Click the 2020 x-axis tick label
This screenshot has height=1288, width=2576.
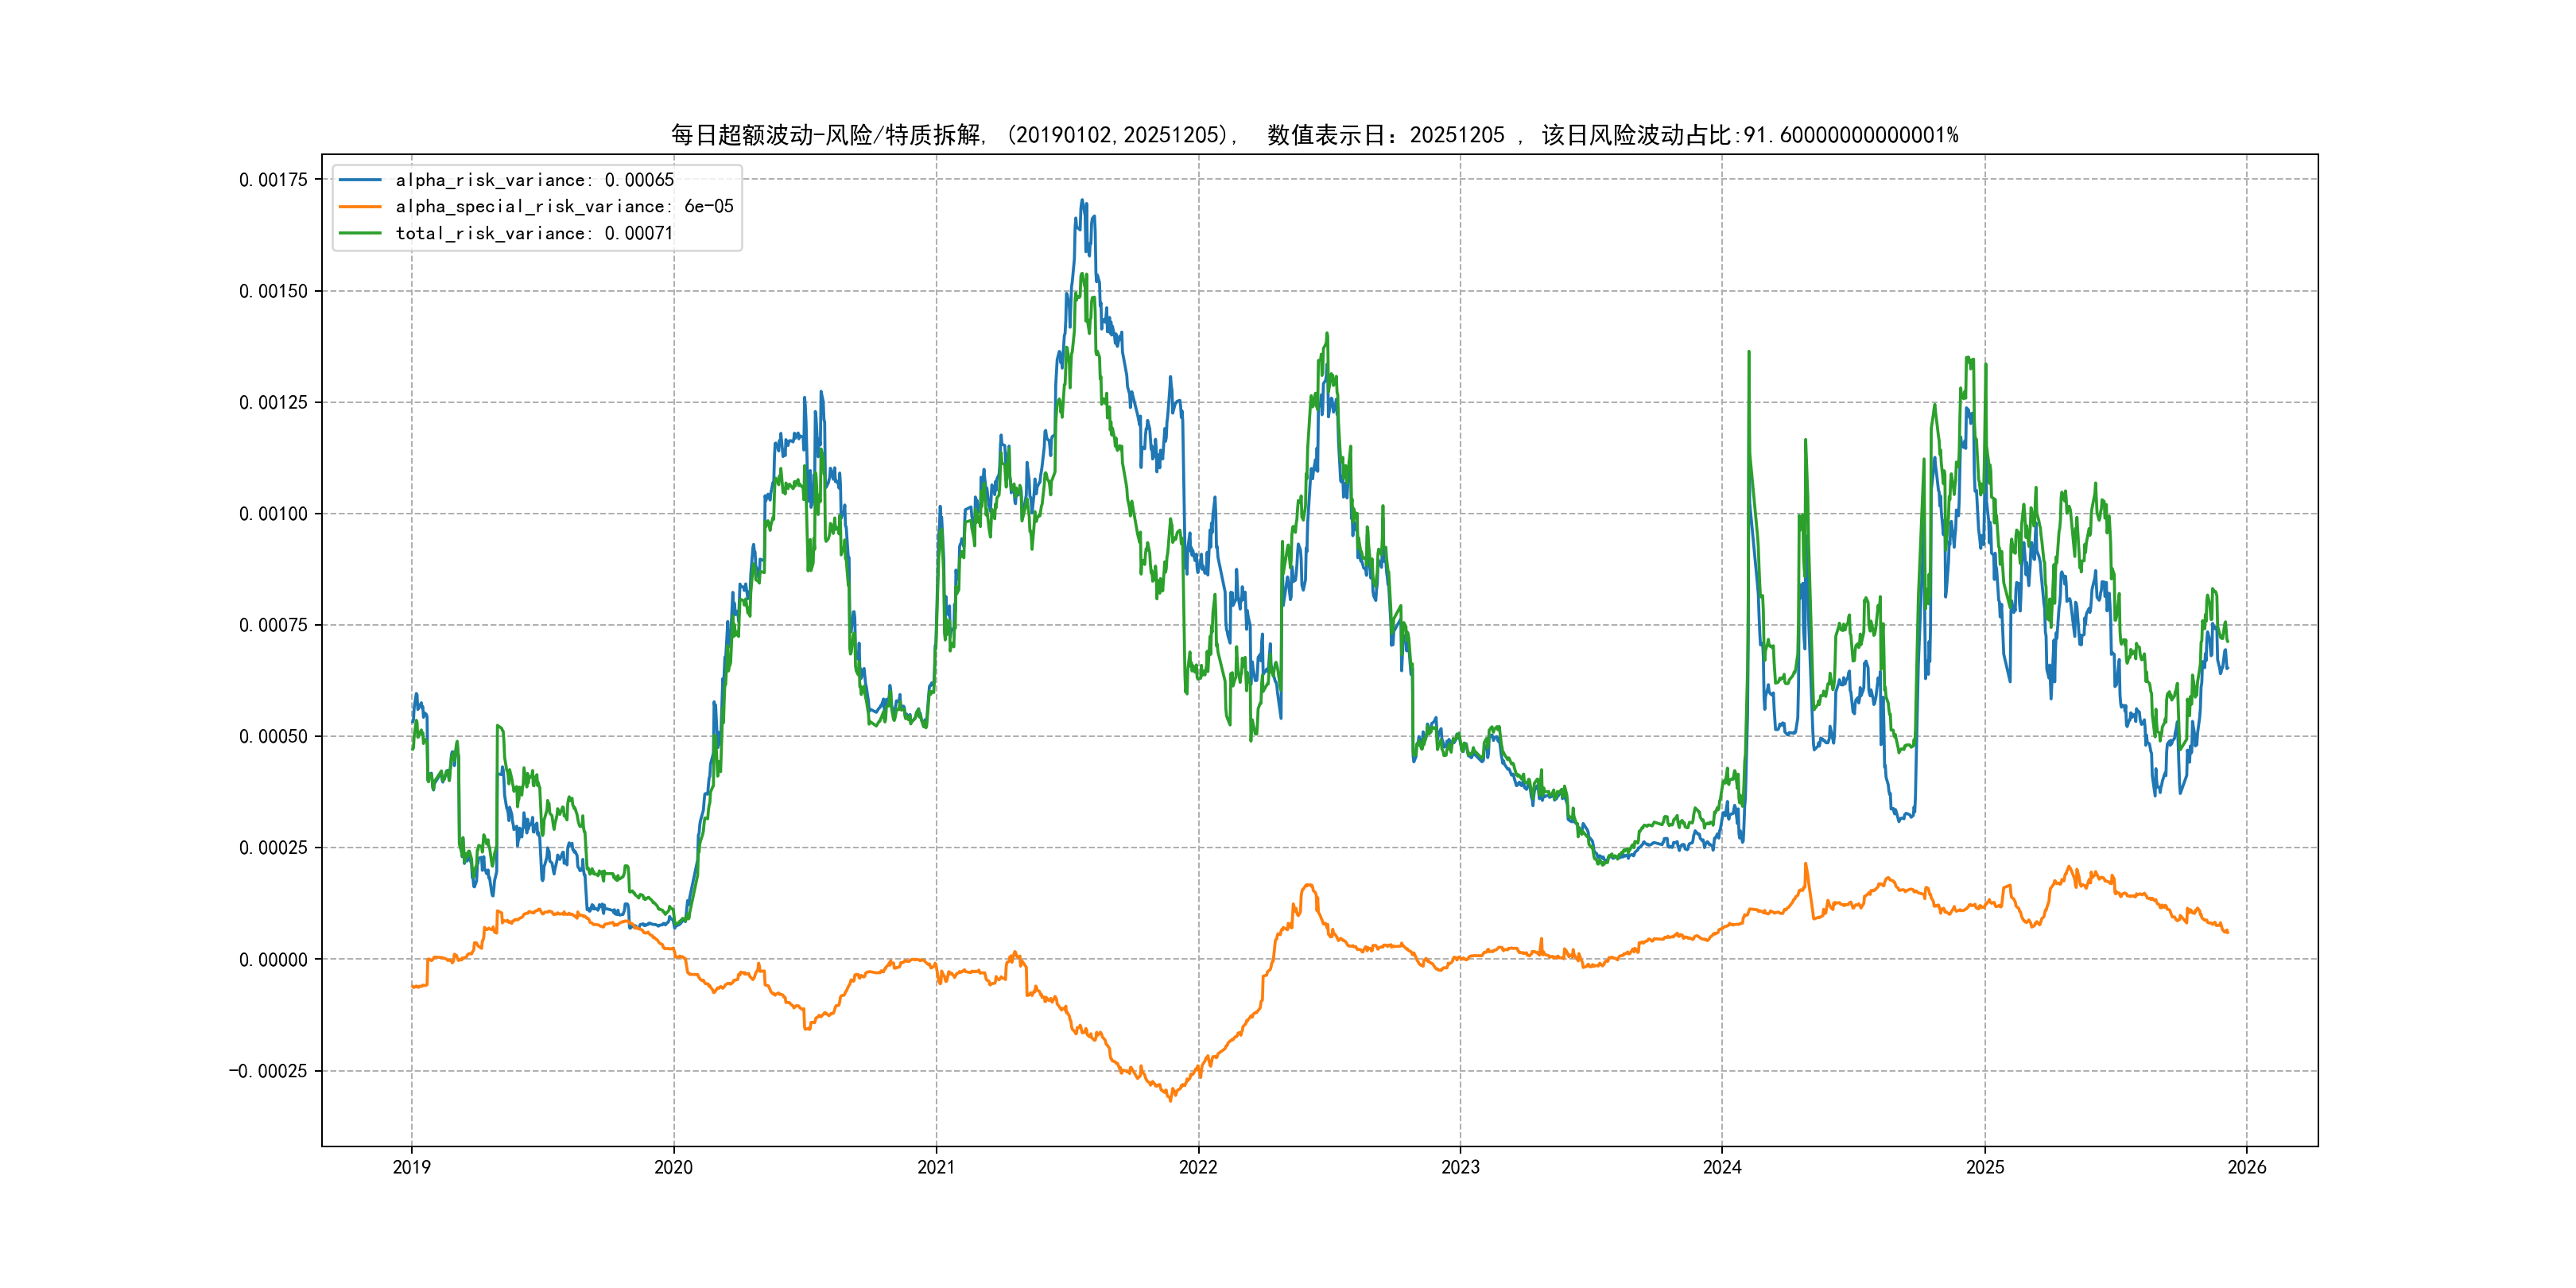tap(673, 1167)
